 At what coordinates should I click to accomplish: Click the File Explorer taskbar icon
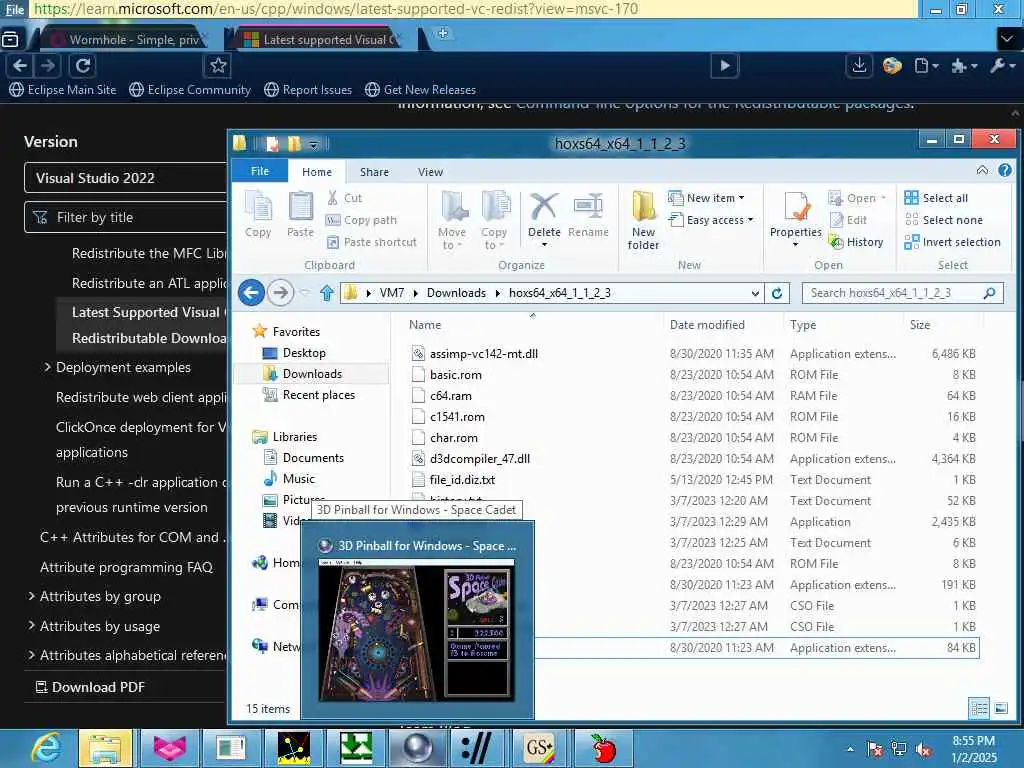105,748
